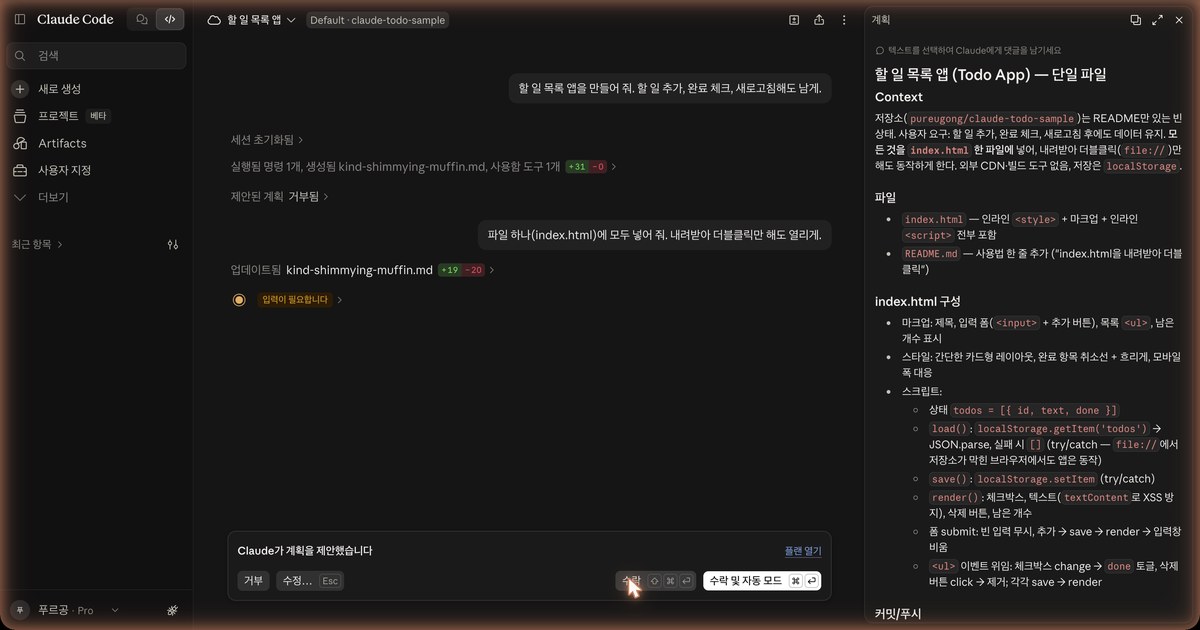Viewport: 1200px width, 630px height.
Task: Click the sparkle icon beside the account menu
Action: 172,610
